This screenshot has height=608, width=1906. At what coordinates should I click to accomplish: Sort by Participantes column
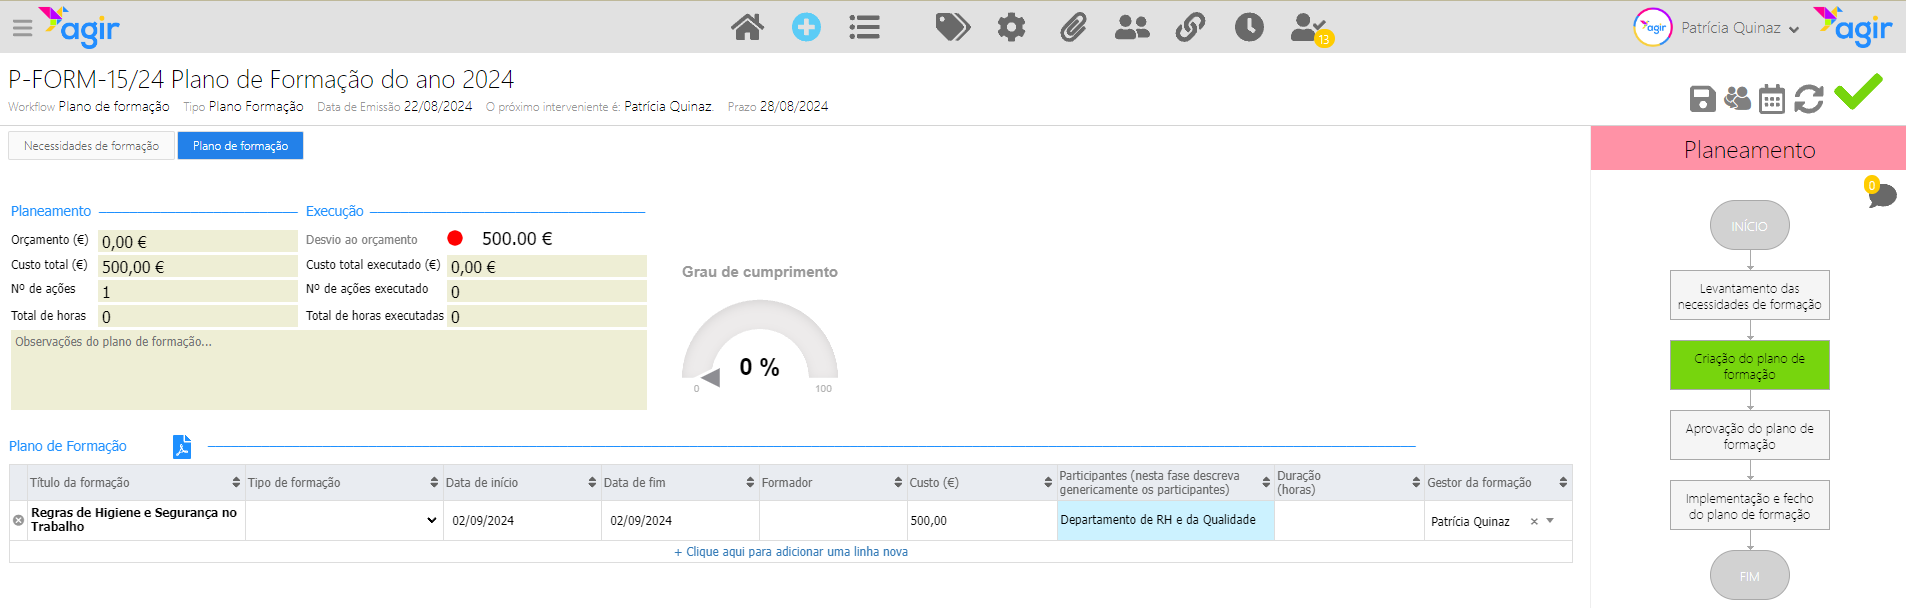pos(1266,482)
